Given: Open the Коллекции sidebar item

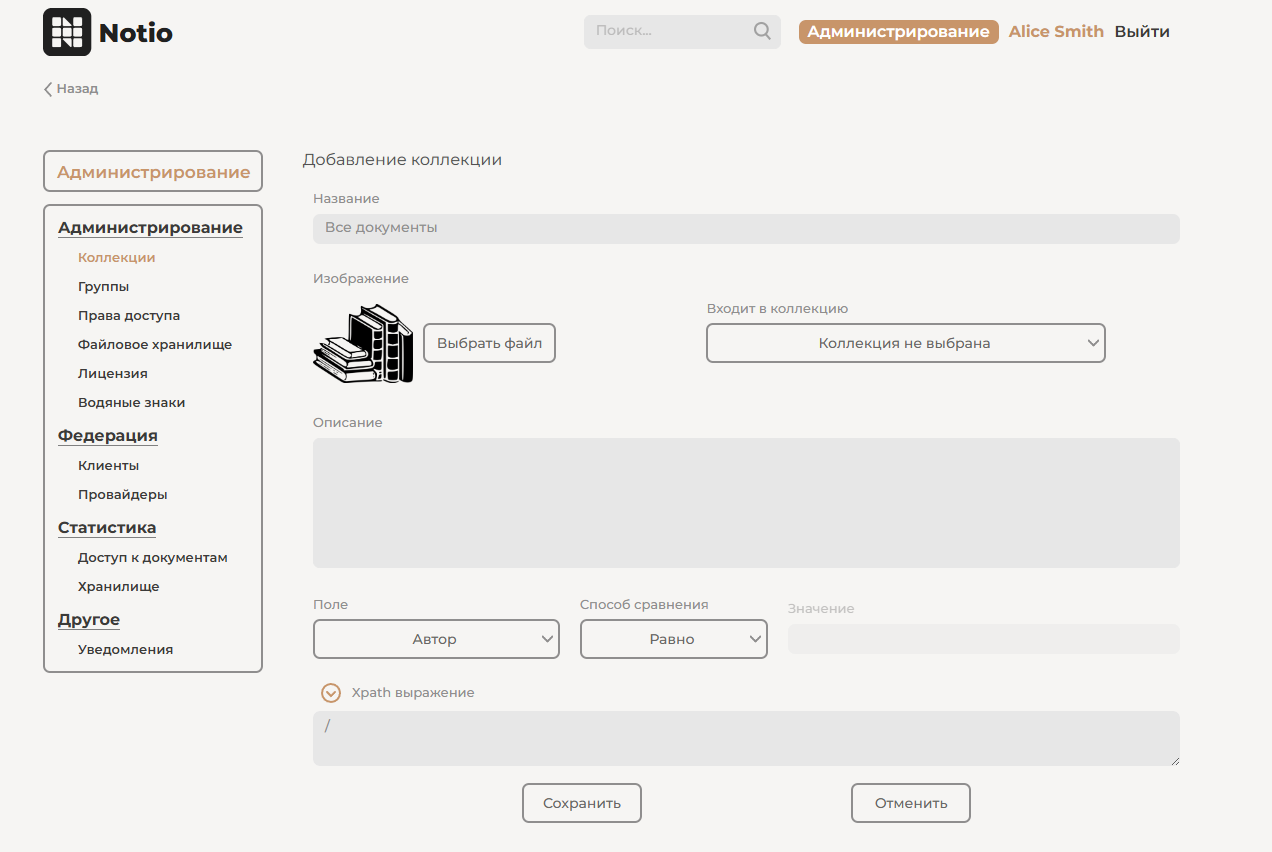Looking at the screenshot, I should 116,257.
